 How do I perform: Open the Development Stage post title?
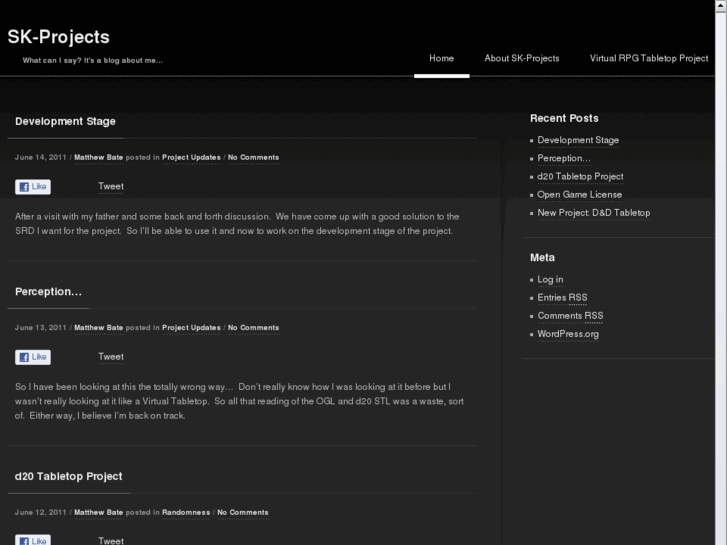tap(65, 121)
